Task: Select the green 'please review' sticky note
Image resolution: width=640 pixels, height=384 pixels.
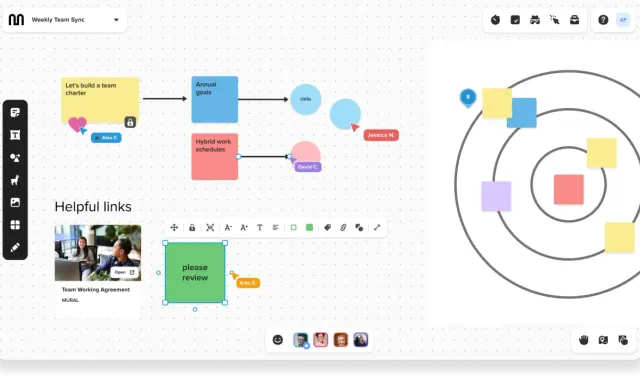Action: (x=195, y=273)
